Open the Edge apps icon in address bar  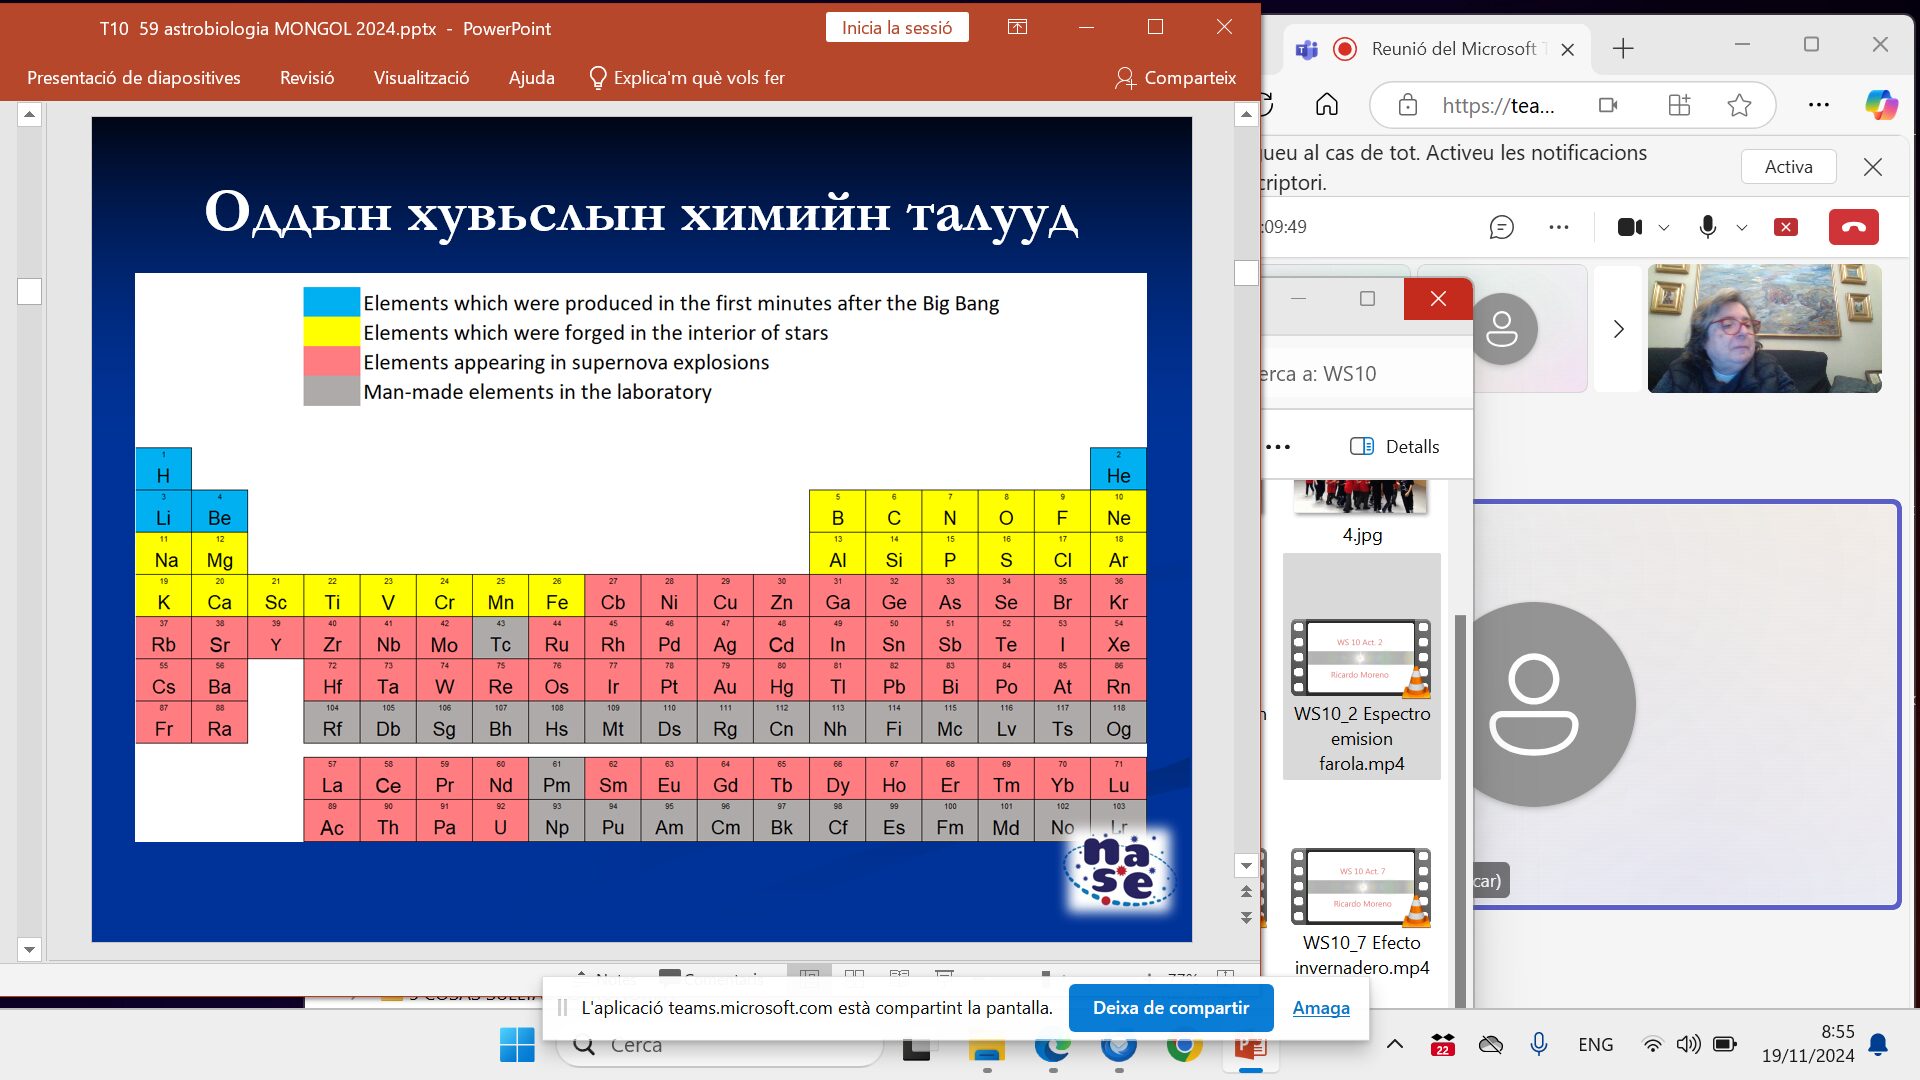click(x=1679, y=105)
